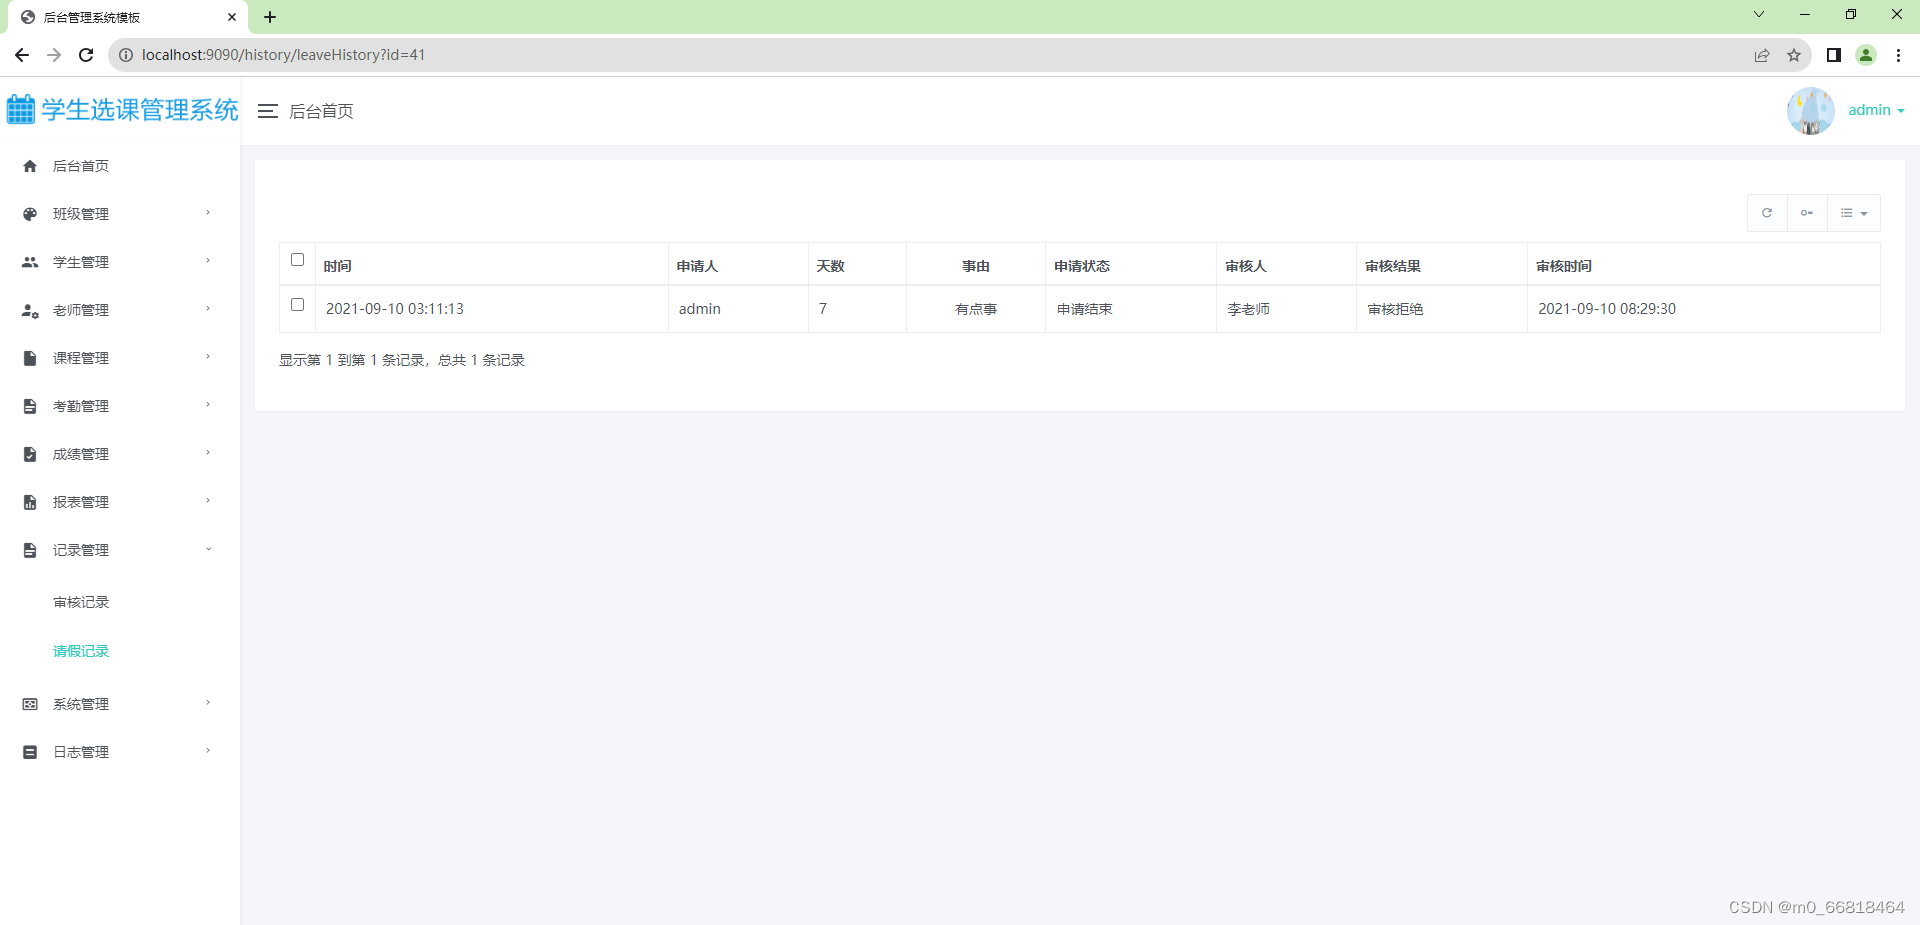The height and width of the screenshot is (925, 1920).
Task: Select the 请假记录 menu item
Action: (81, 650)
